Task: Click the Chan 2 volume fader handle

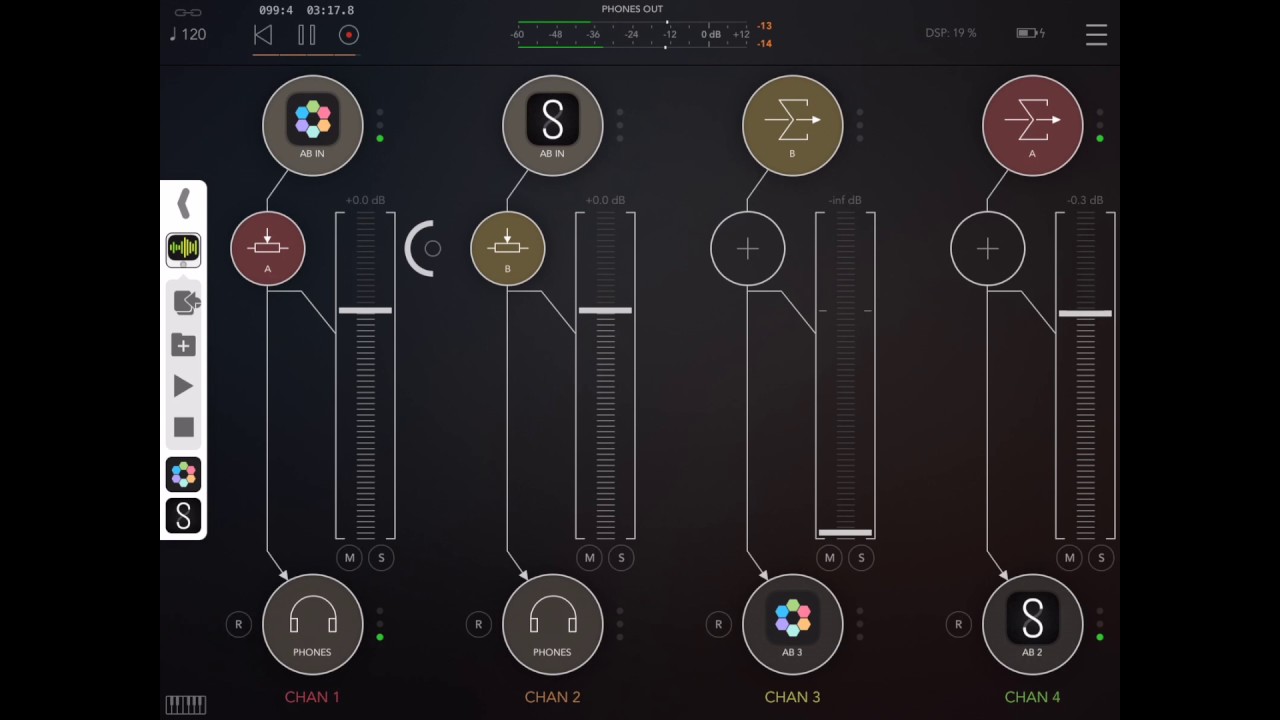Action: (605, 311)
